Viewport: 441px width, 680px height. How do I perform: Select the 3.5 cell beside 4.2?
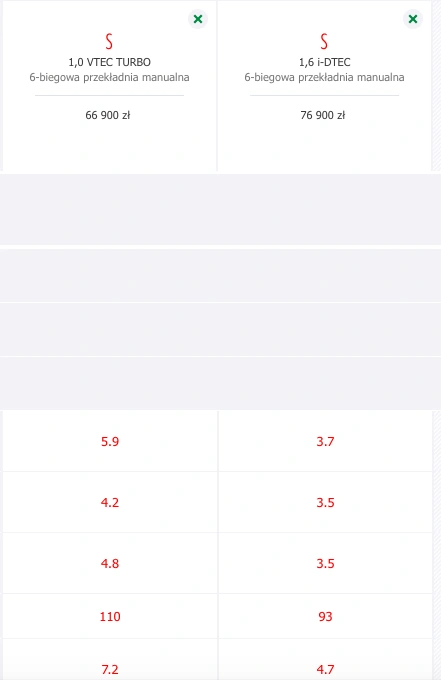tap(325, 502)
